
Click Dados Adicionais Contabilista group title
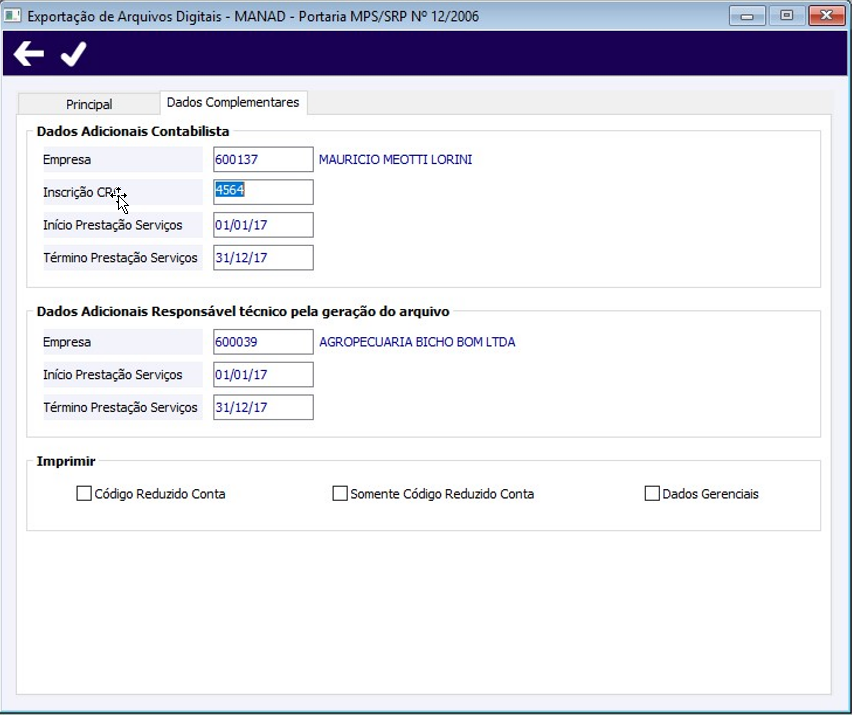click(133, 131)
